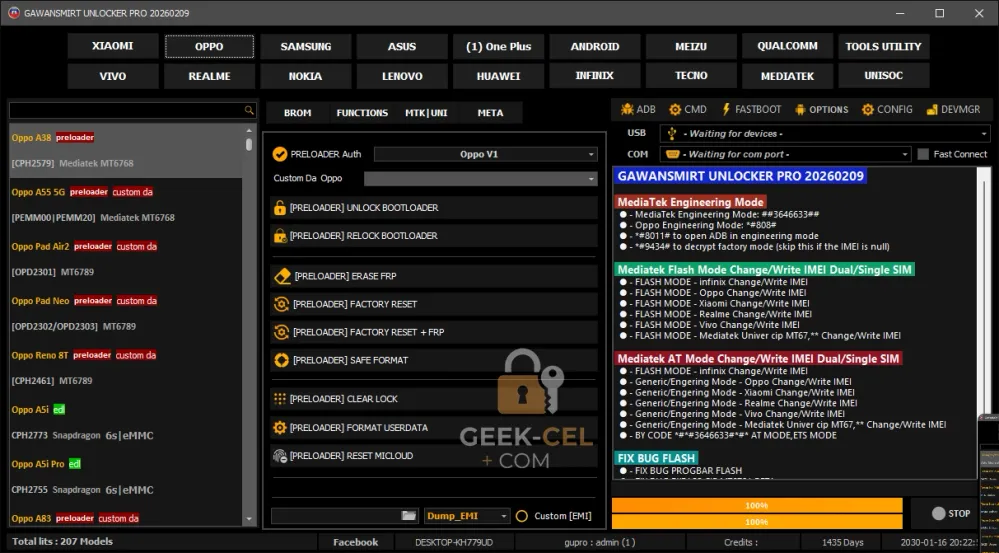
Task: Click the FASTBOOT lightning icon
Action: point(726,110)
